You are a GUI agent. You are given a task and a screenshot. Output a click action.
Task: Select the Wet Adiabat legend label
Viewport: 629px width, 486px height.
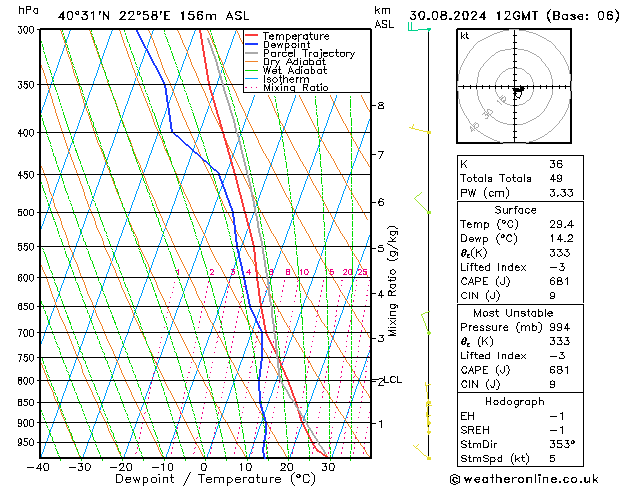(x=295, y=70)
